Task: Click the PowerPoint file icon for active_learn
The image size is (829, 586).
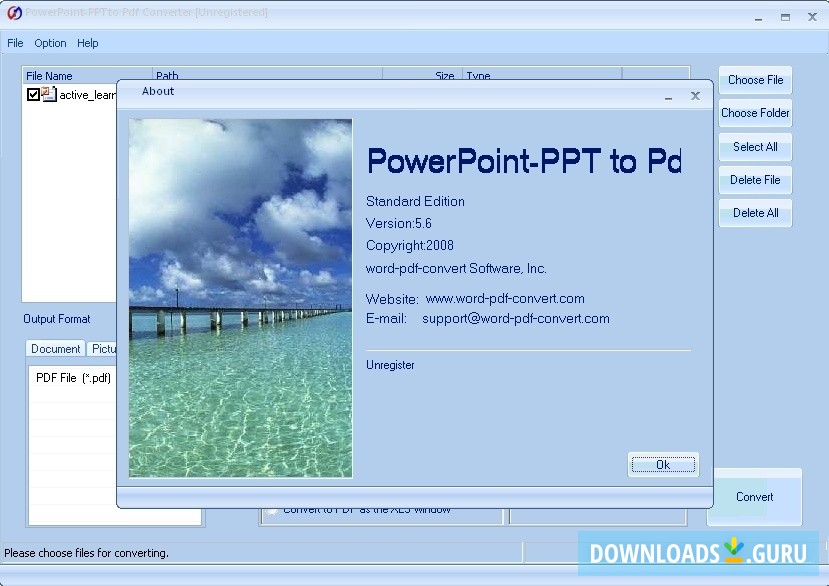Action: [49, 94]
